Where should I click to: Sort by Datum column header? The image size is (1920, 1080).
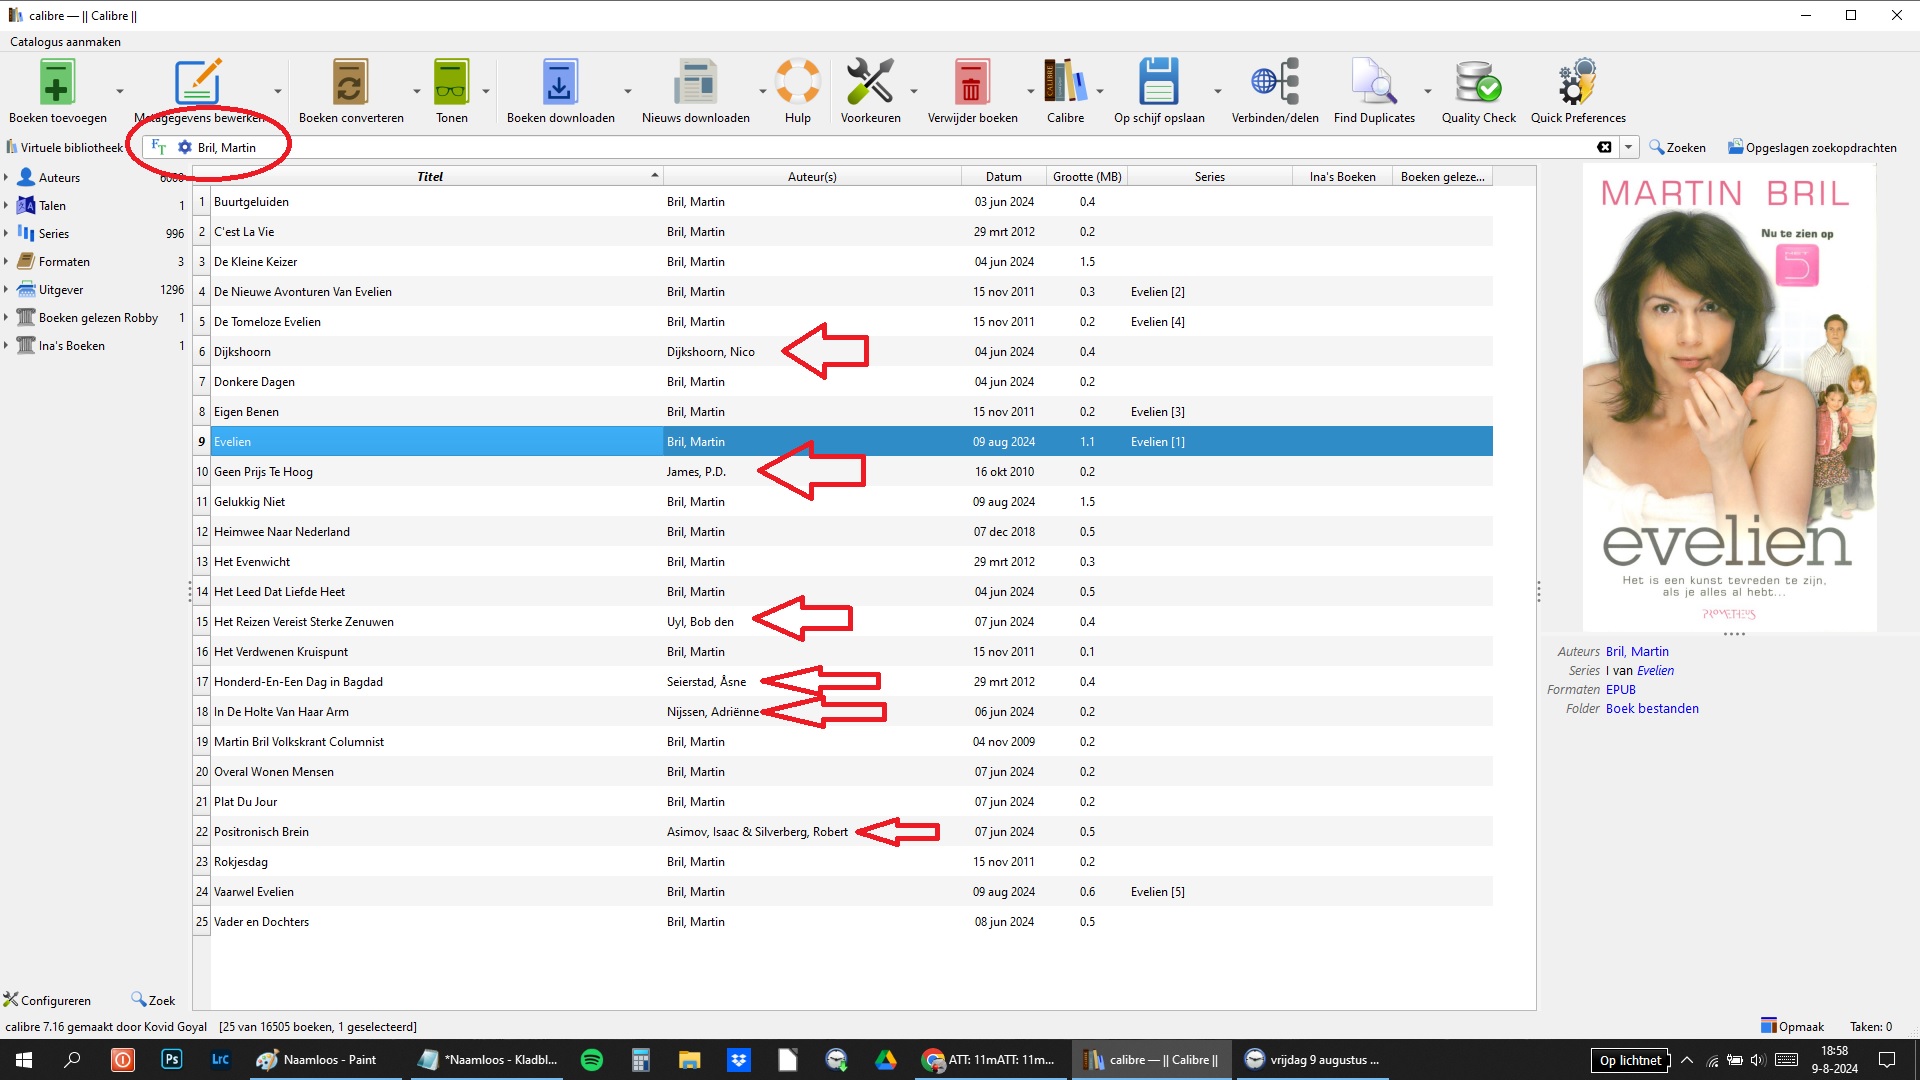pos(1003,177)
